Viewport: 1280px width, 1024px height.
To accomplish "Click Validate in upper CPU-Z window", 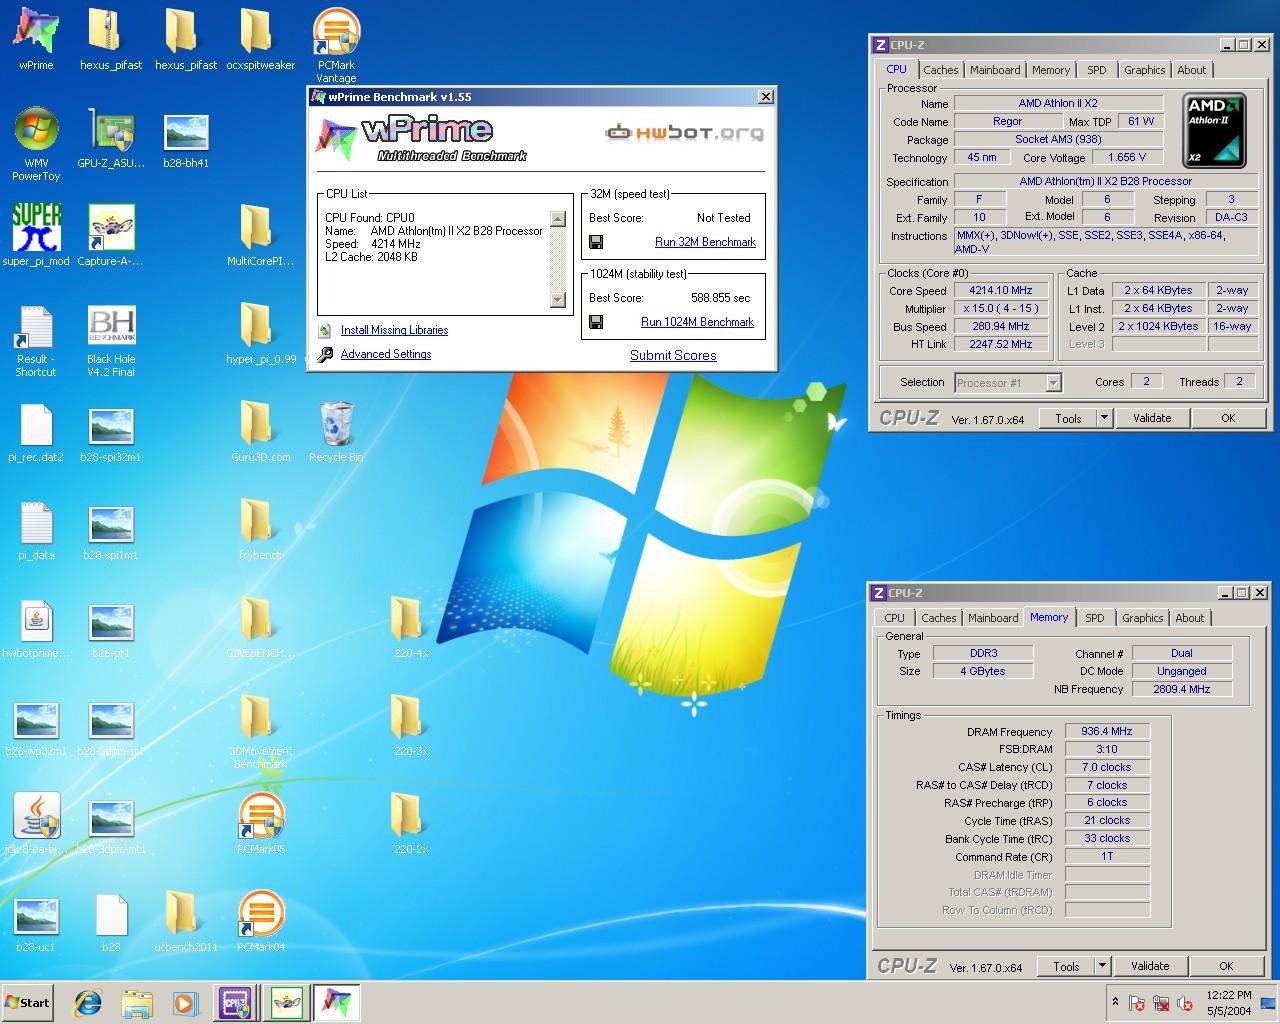I will [x=1152, y=418].
